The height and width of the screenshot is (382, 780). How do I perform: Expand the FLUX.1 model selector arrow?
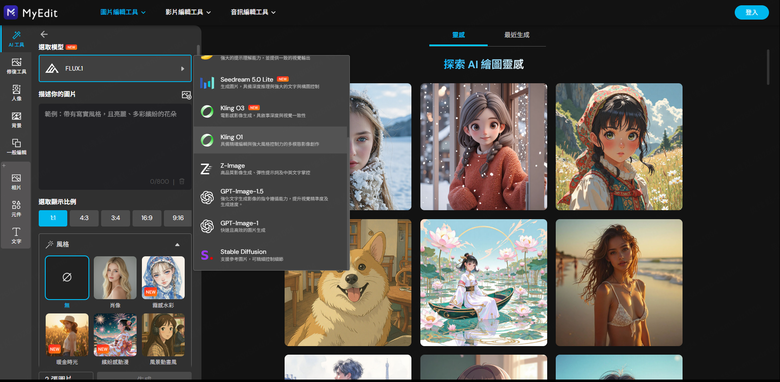183,69
